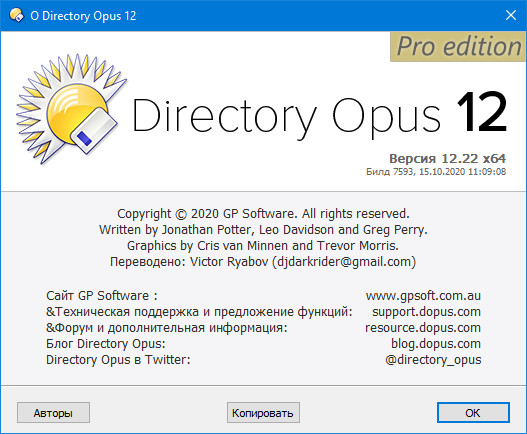
Task: Click the title bar Directory Opus icon
Action: (x=16, y=15)
